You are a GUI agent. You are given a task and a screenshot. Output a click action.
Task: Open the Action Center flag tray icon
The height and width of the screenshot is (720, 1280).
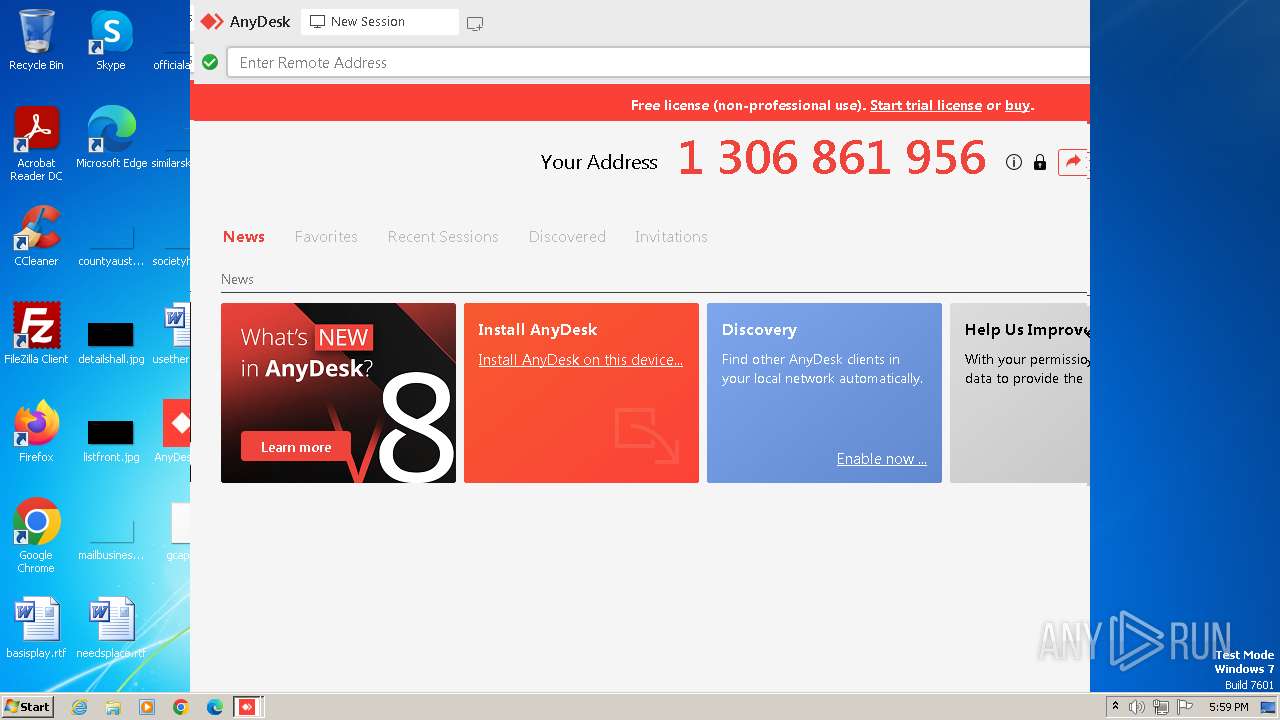(1185, 707)
